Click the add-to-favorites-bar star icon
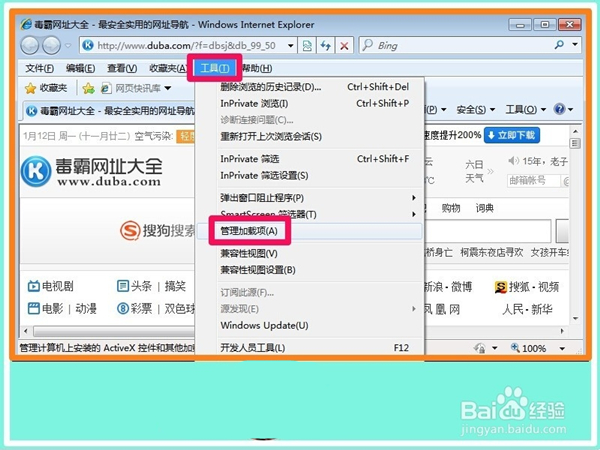The height and width of the screenshot is (450, 600). point(88,88)
